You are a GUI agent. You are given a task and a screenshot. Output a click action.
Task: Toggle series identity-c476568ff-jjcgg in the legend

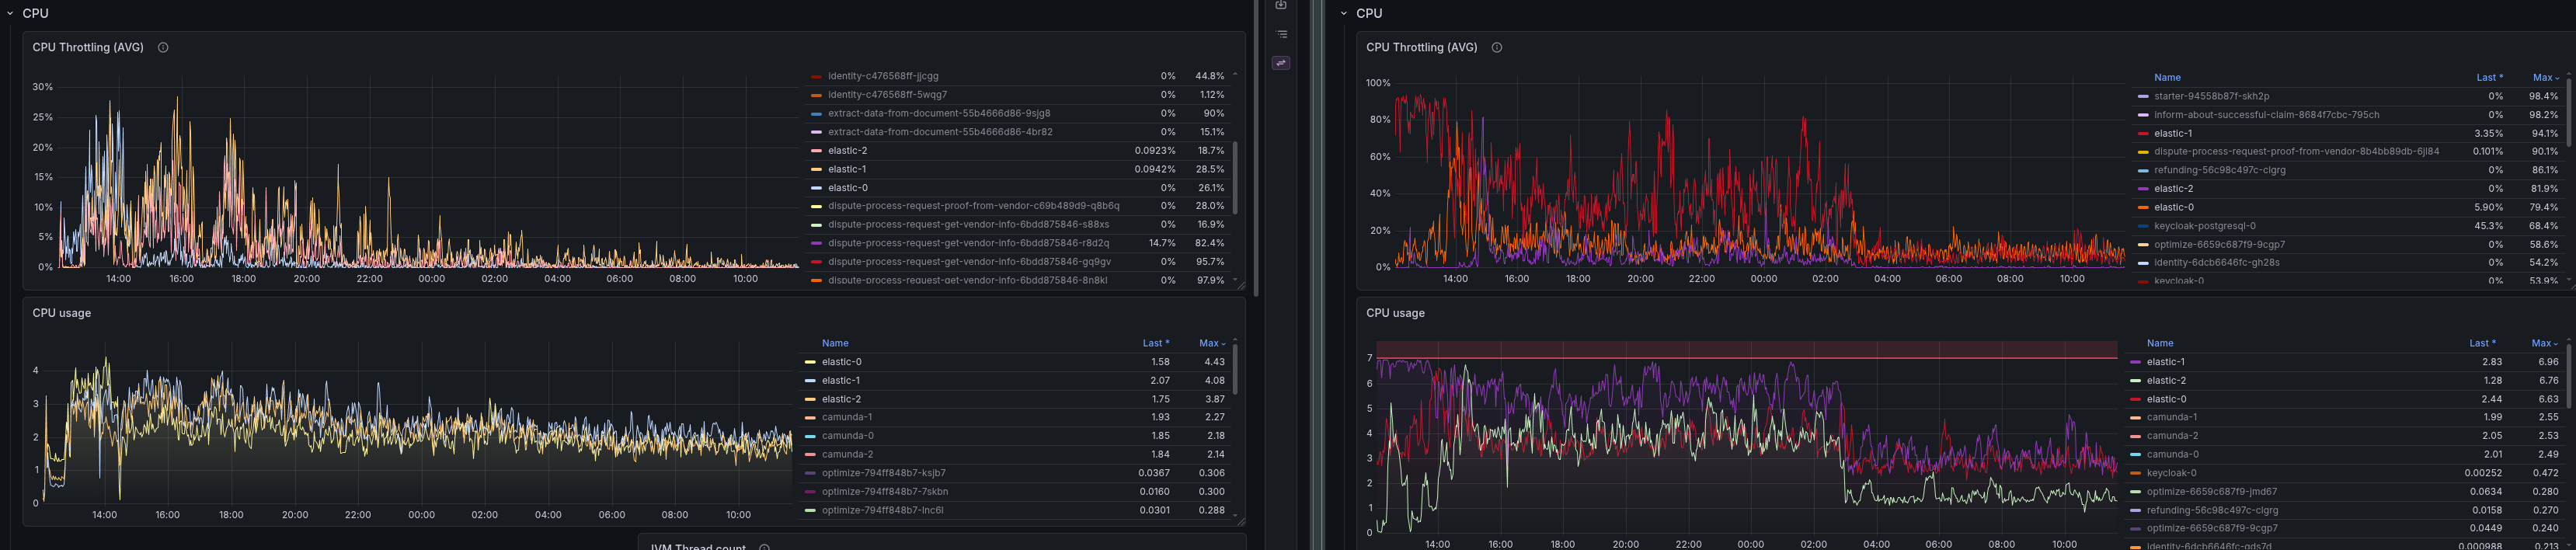tap(883, 76)
